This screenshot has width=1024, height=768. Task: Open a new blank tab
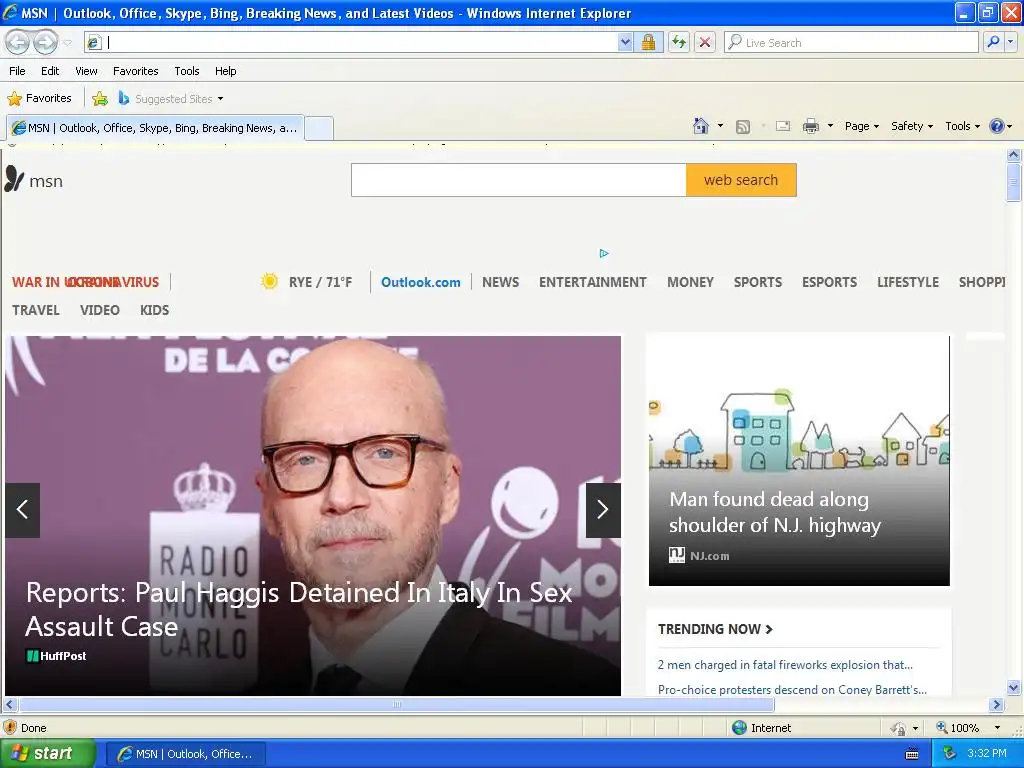(319, 128)
